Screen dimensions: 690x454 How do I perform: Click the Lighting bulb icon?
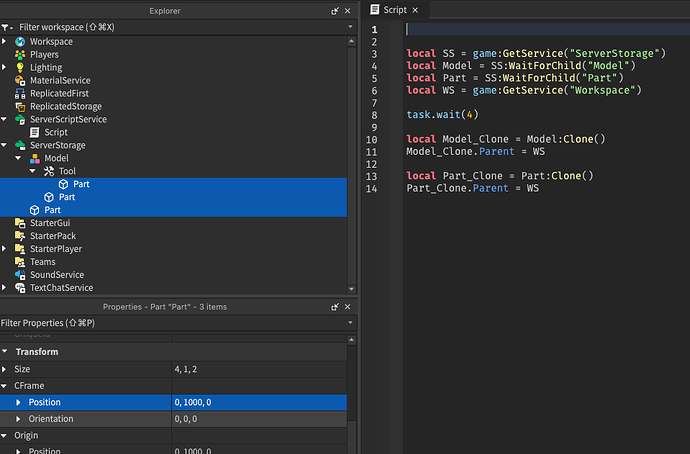(20, 67)
